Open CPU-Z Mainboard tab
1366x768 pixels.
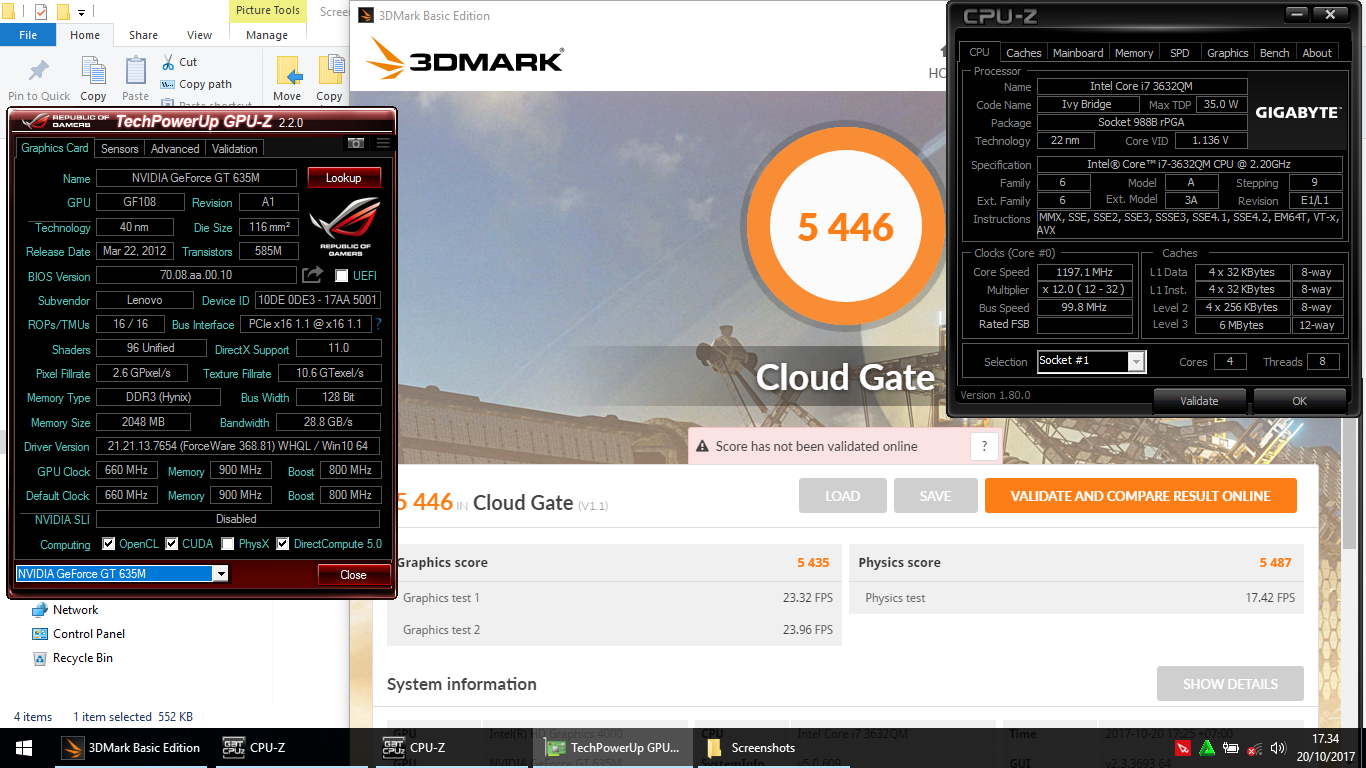(x=1078, y=53)
